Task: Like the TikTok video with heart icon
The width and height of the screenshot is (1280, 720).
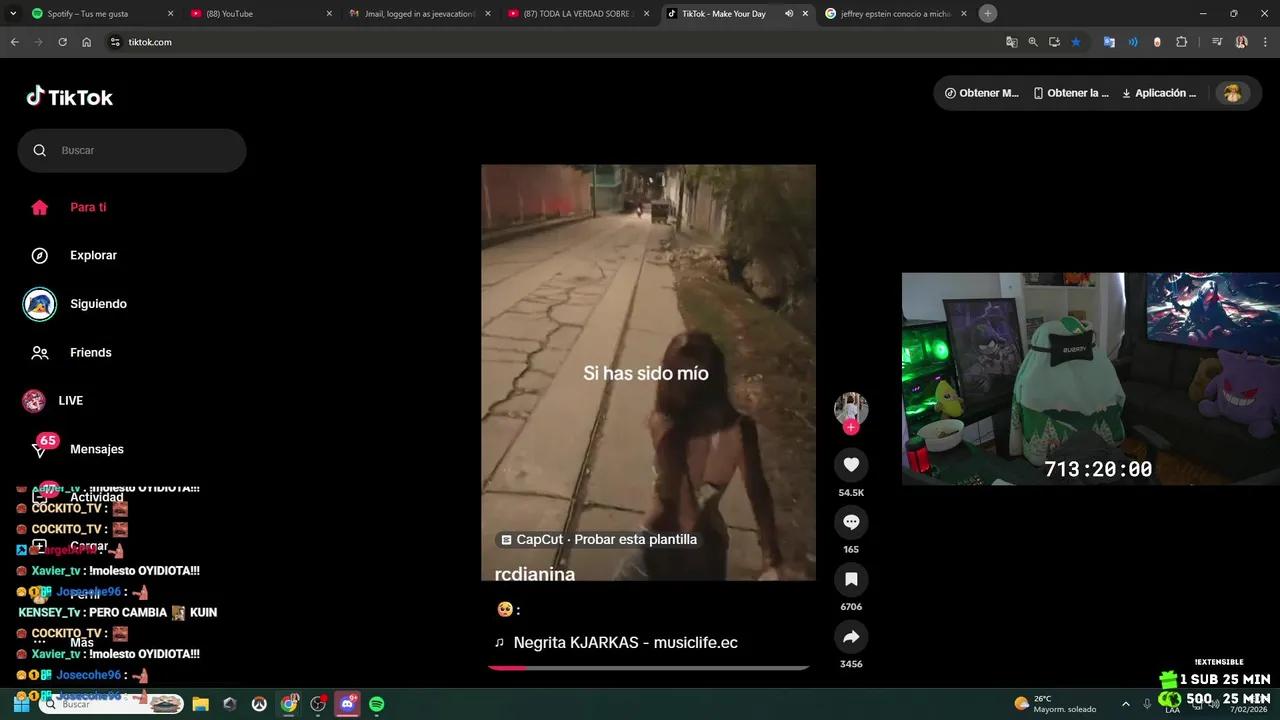Action: coord(851,464)
